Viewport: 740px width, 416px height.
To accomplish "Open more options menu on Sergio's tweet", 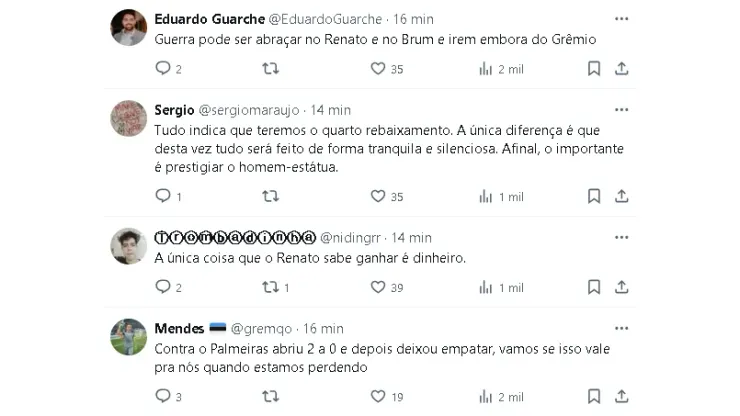I will click(x=621, y=110).
